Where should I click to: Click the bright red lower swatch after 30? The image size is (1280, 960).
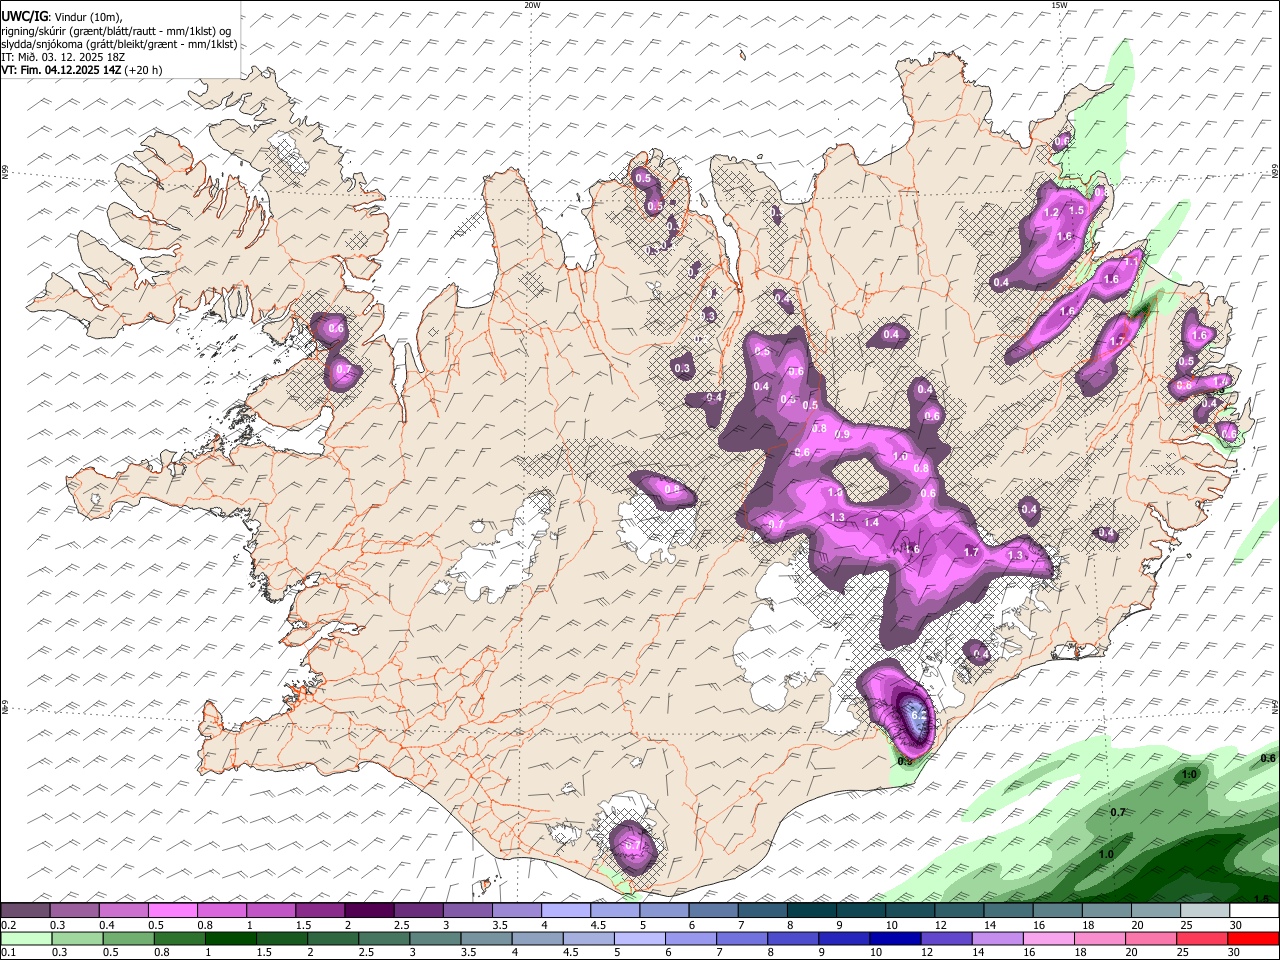[x=1252, y=938]
